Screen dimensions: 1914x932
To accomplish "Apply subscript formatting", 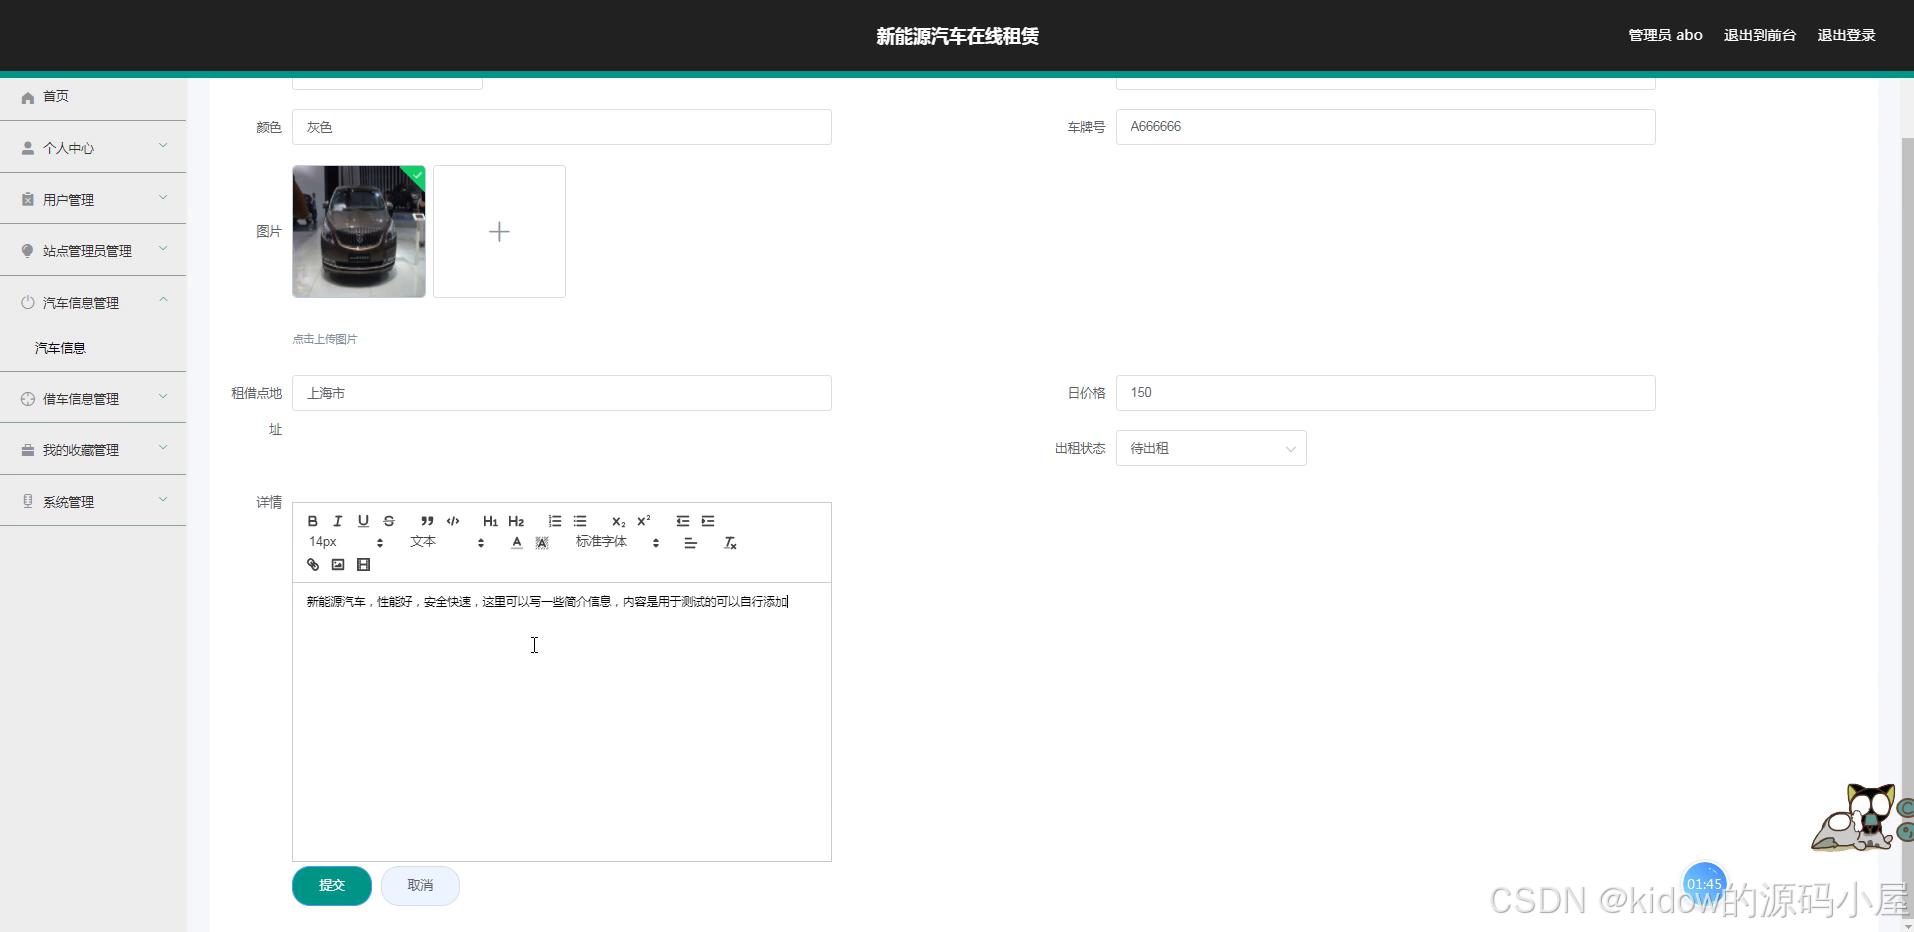I will [618, 521].
